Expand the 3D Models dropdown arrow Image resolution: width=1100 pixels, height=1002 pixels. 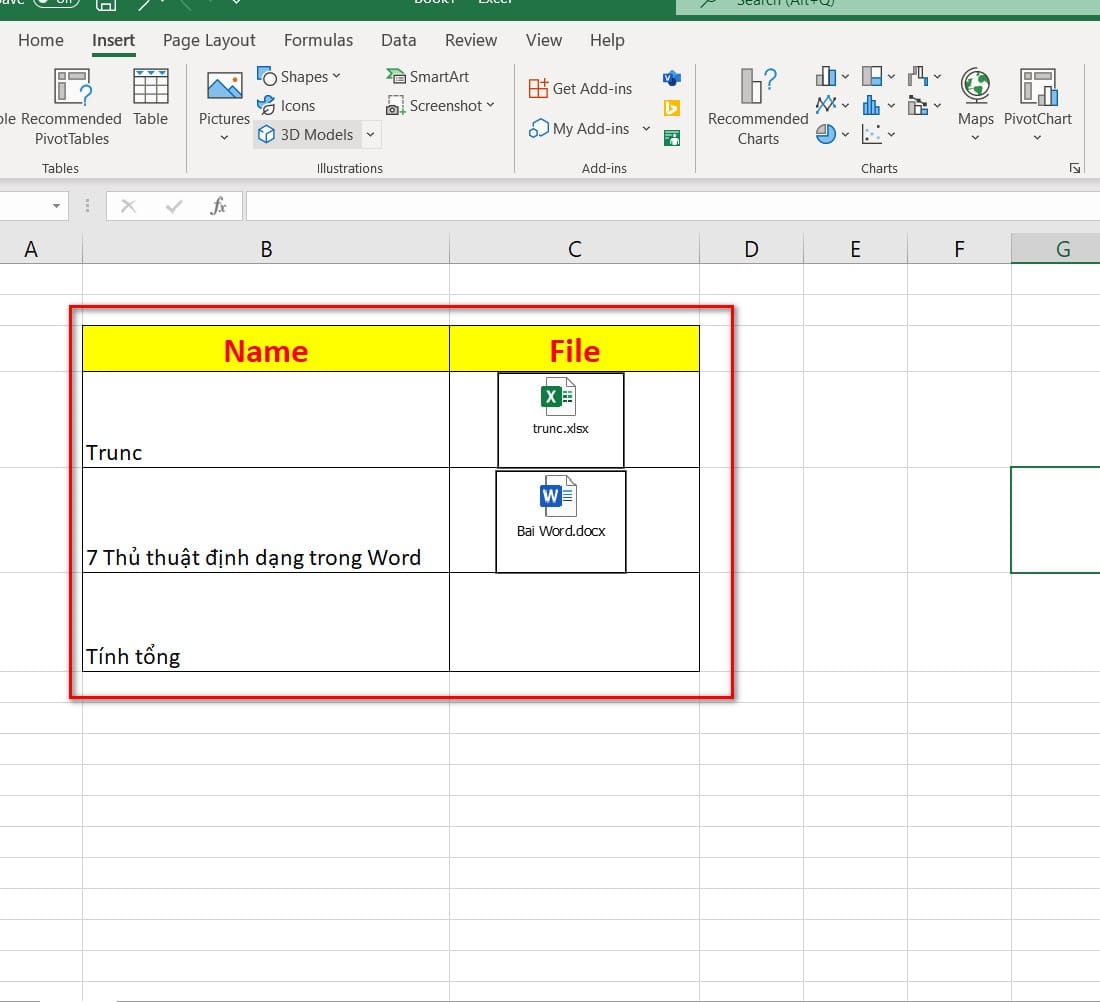(369, 135)
